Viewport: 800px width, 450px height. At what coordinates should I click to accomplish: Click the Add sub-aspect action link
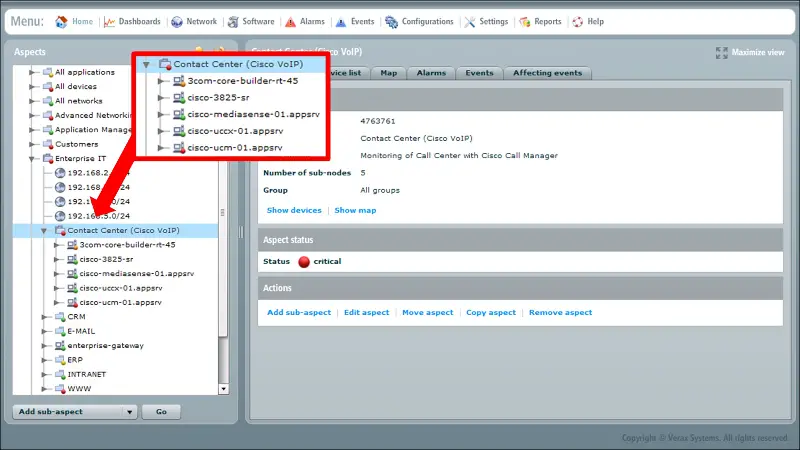point(299,312)
